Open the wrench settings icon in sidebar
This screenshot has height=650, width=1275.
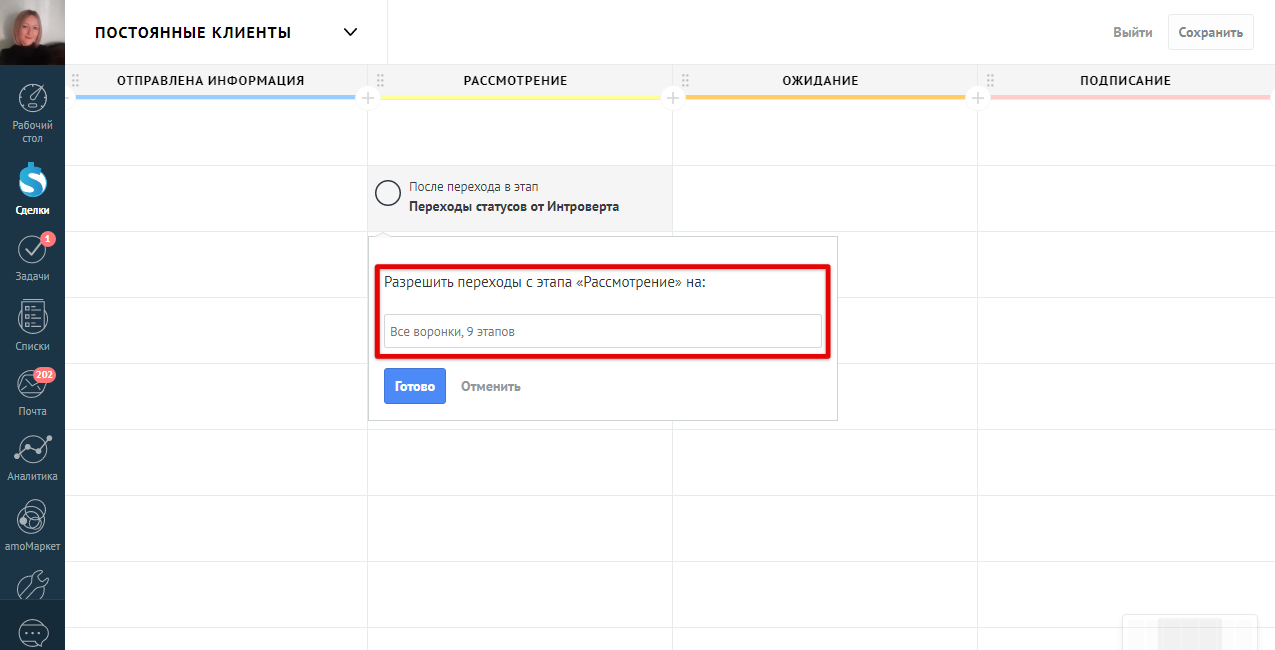click(x=32, y=584)
